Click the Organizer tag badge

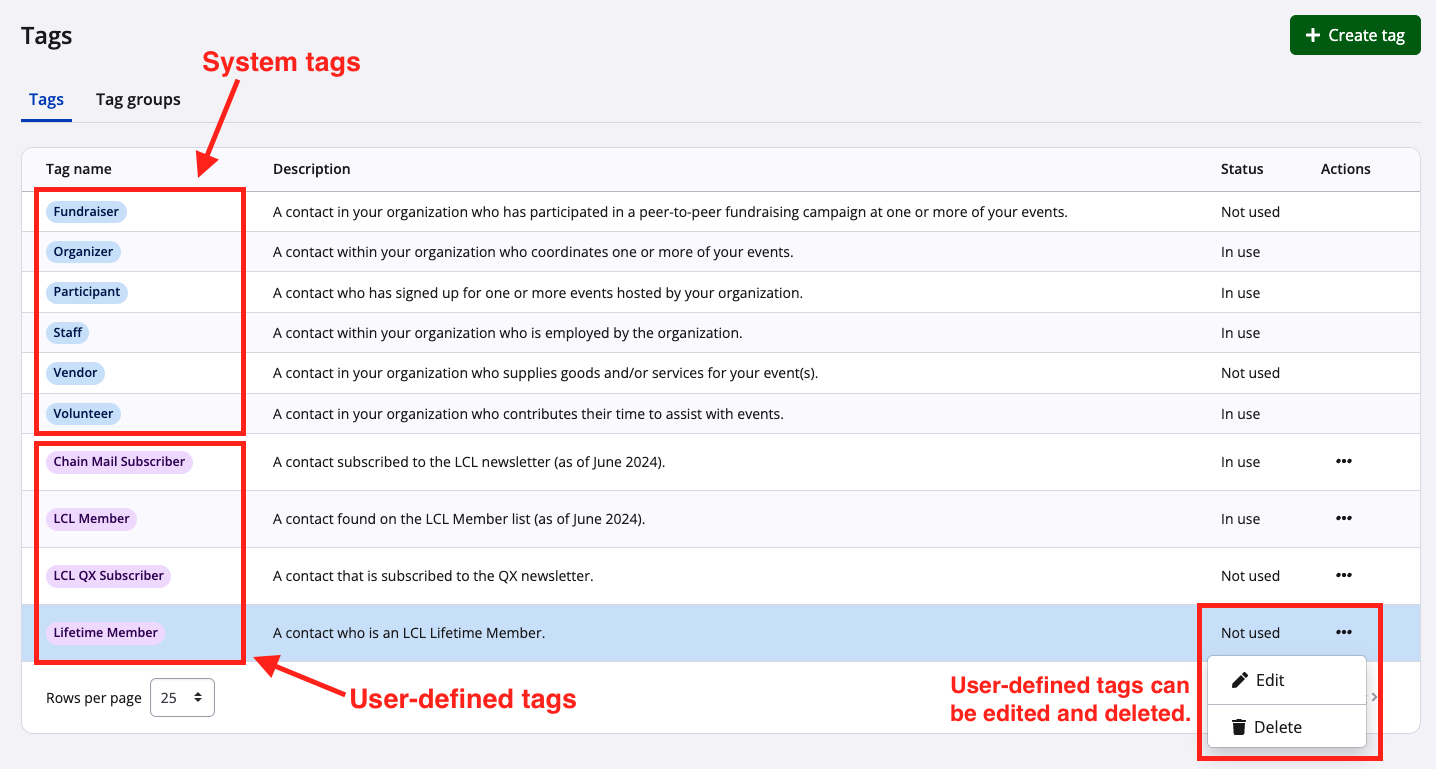83,252
